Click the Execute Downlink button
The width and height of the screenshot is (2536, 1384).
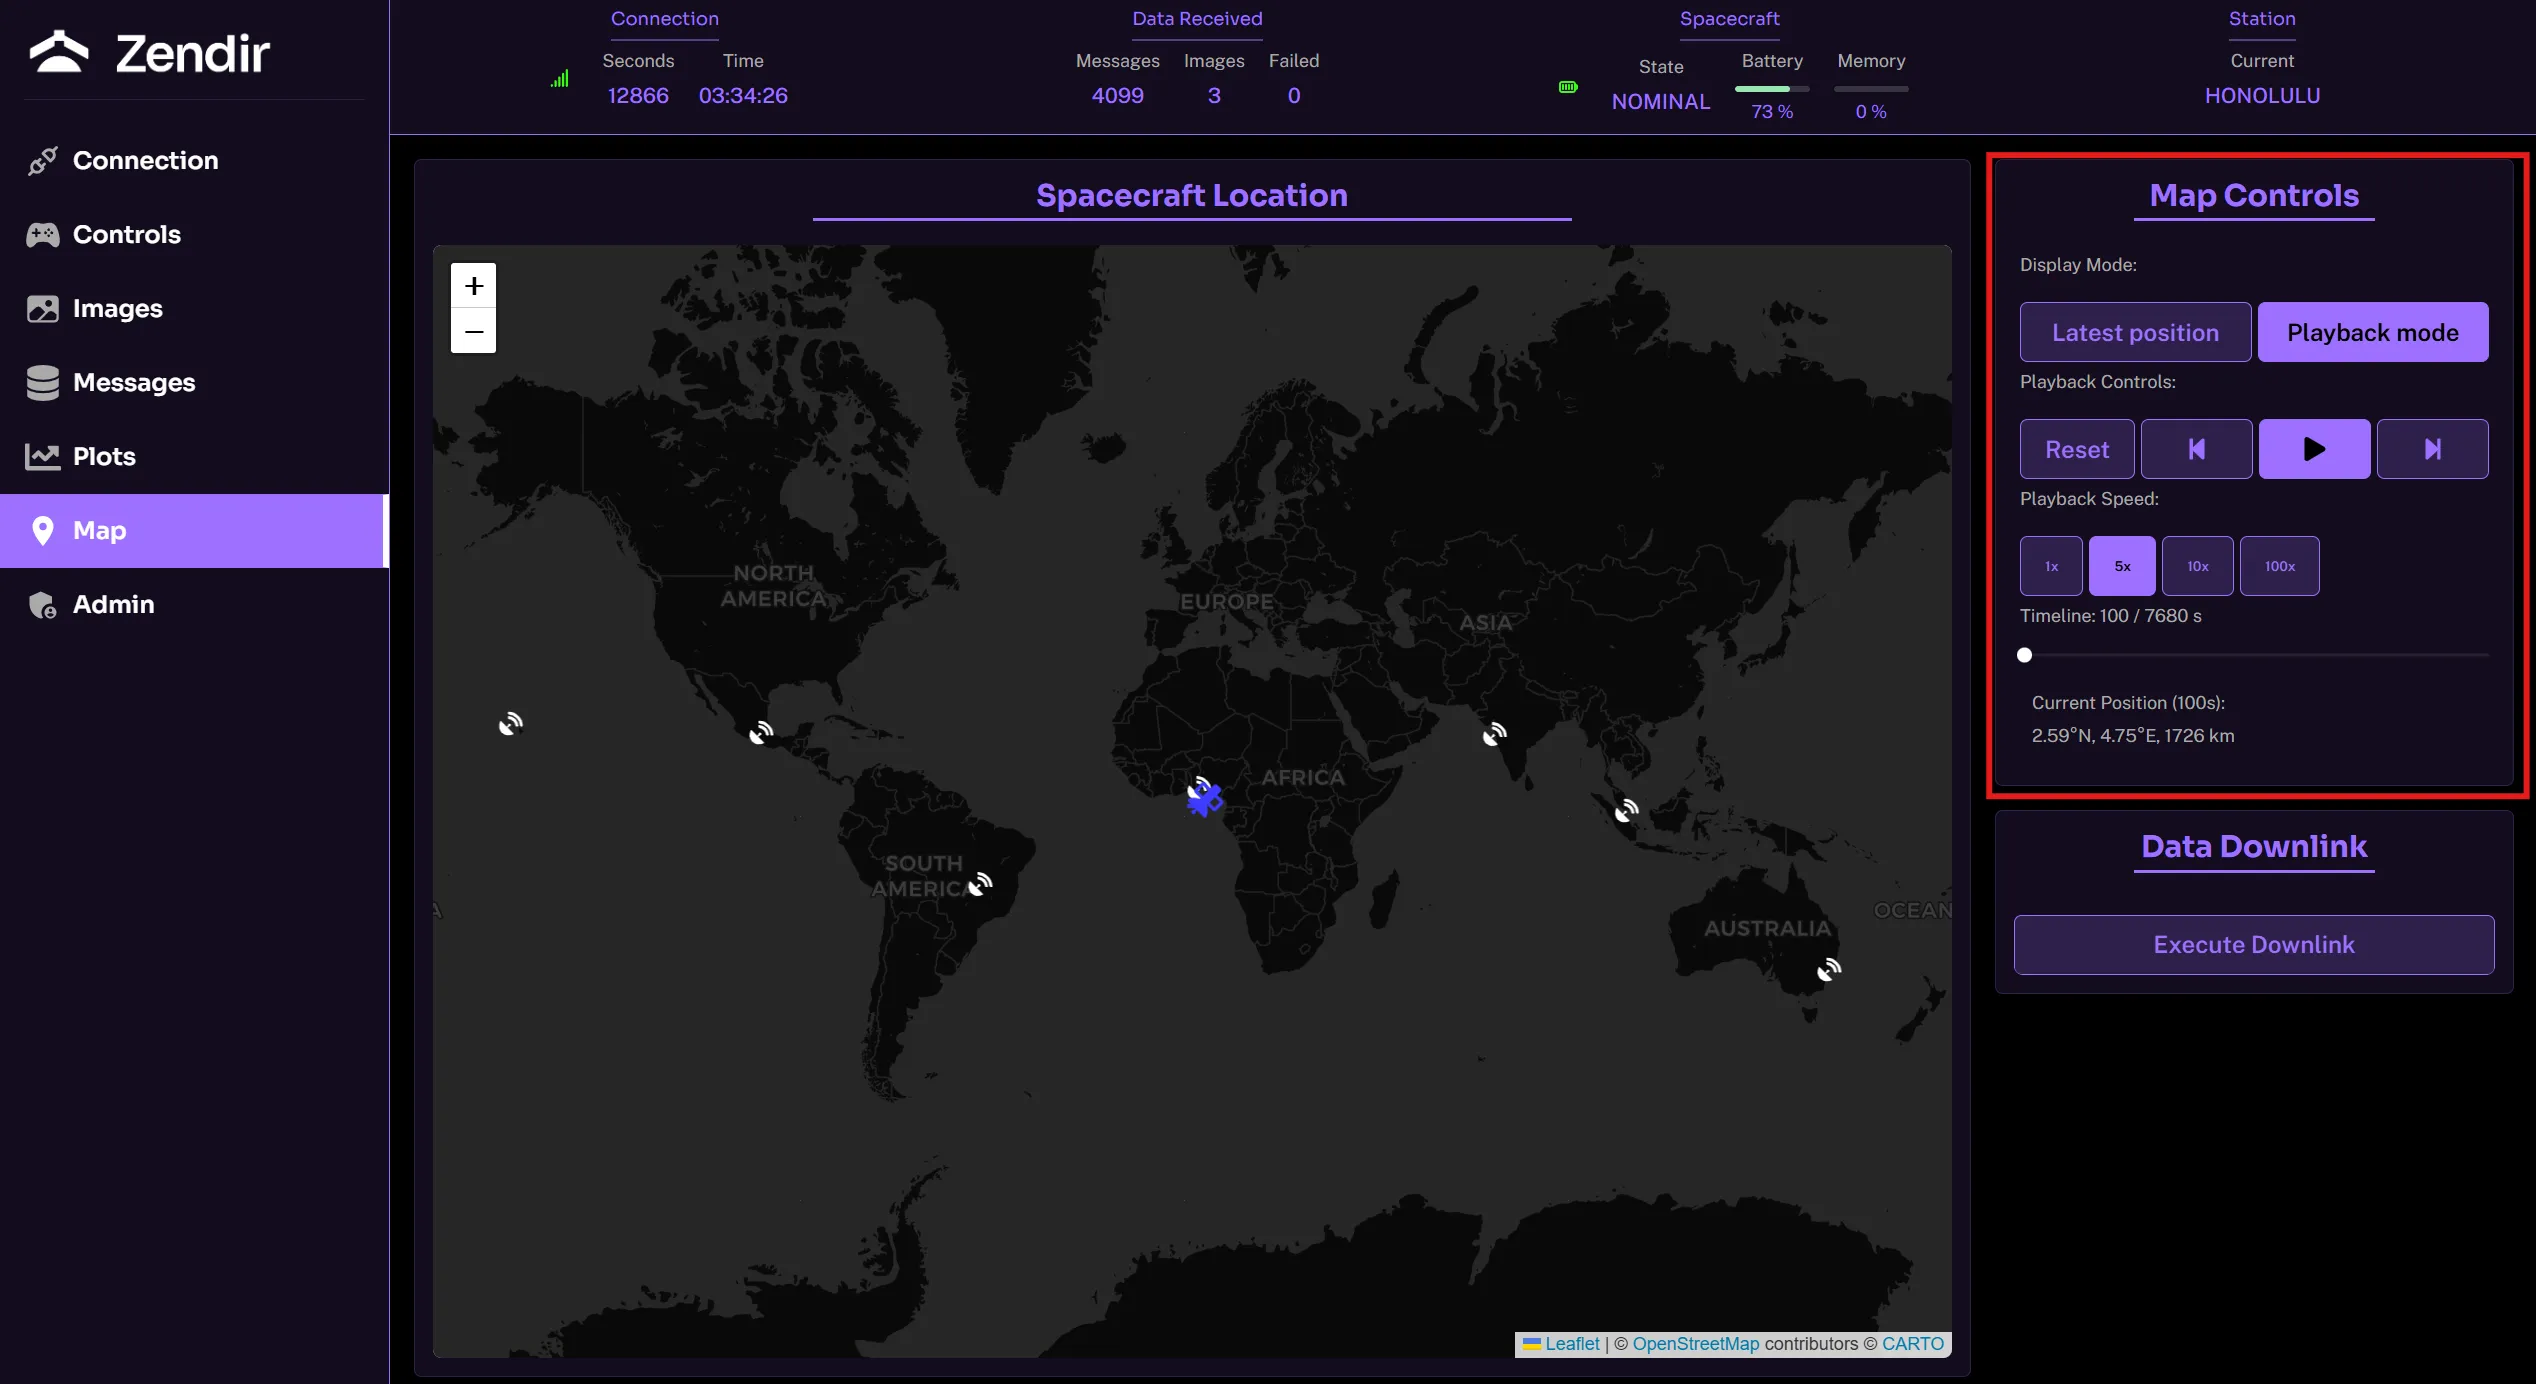pyautogui.click(x=2253, y=944)
